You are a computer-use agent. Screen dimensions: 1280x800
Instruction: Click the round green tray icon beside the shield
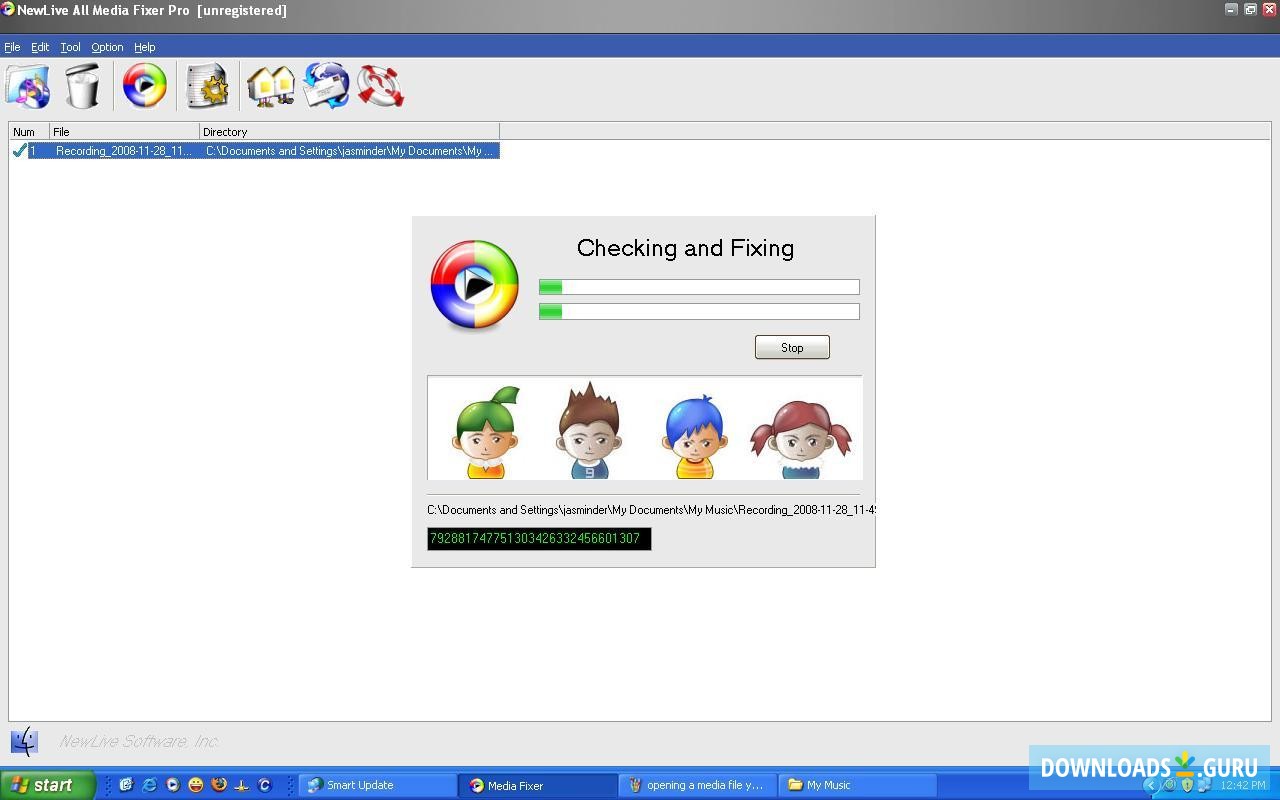click(1169, 785)
